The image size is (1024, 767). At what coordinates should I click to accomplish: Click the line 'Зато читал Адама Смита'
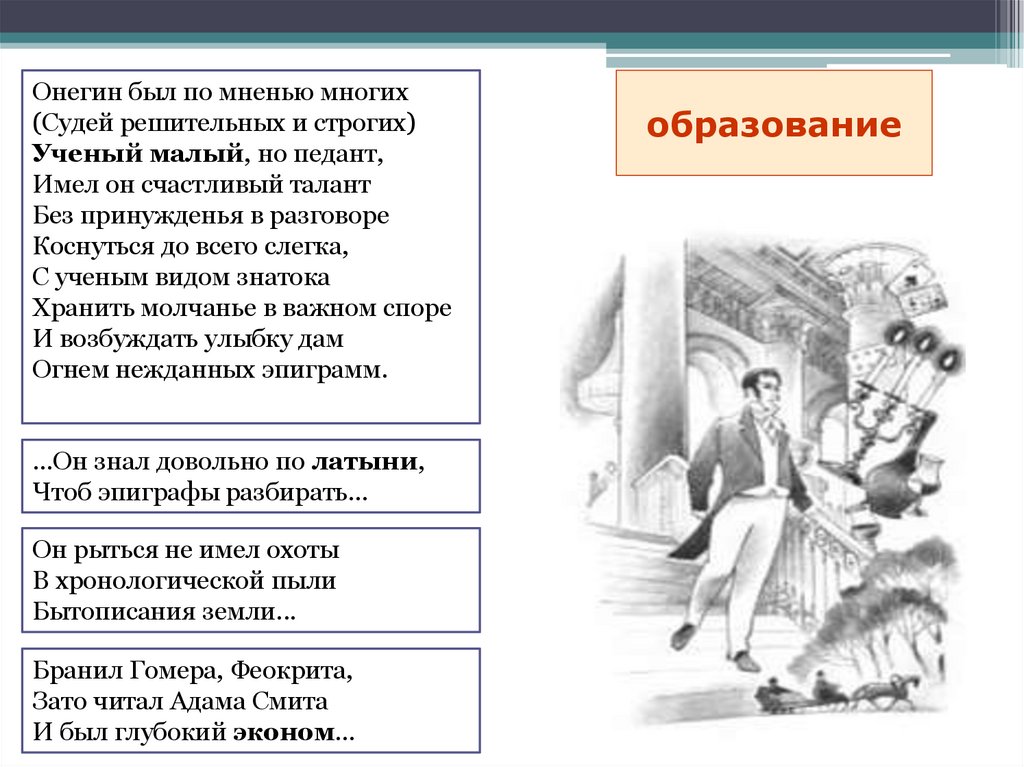pos(180,701)
